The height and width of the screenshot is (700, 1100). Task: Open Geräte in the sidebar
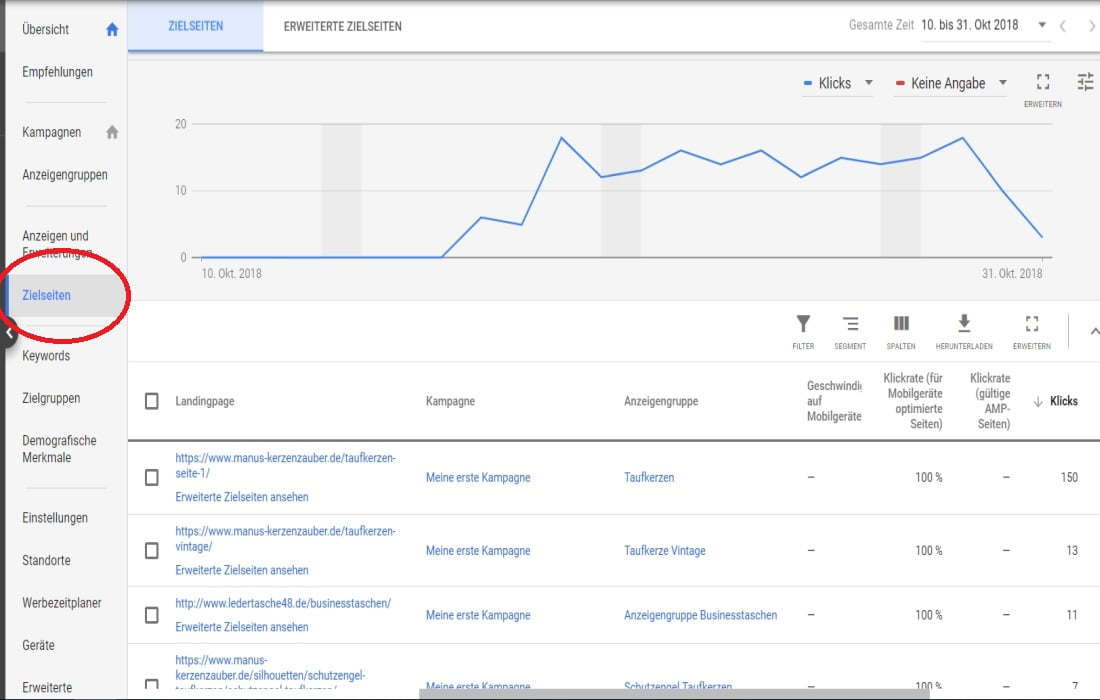click(x=39, y=645)
